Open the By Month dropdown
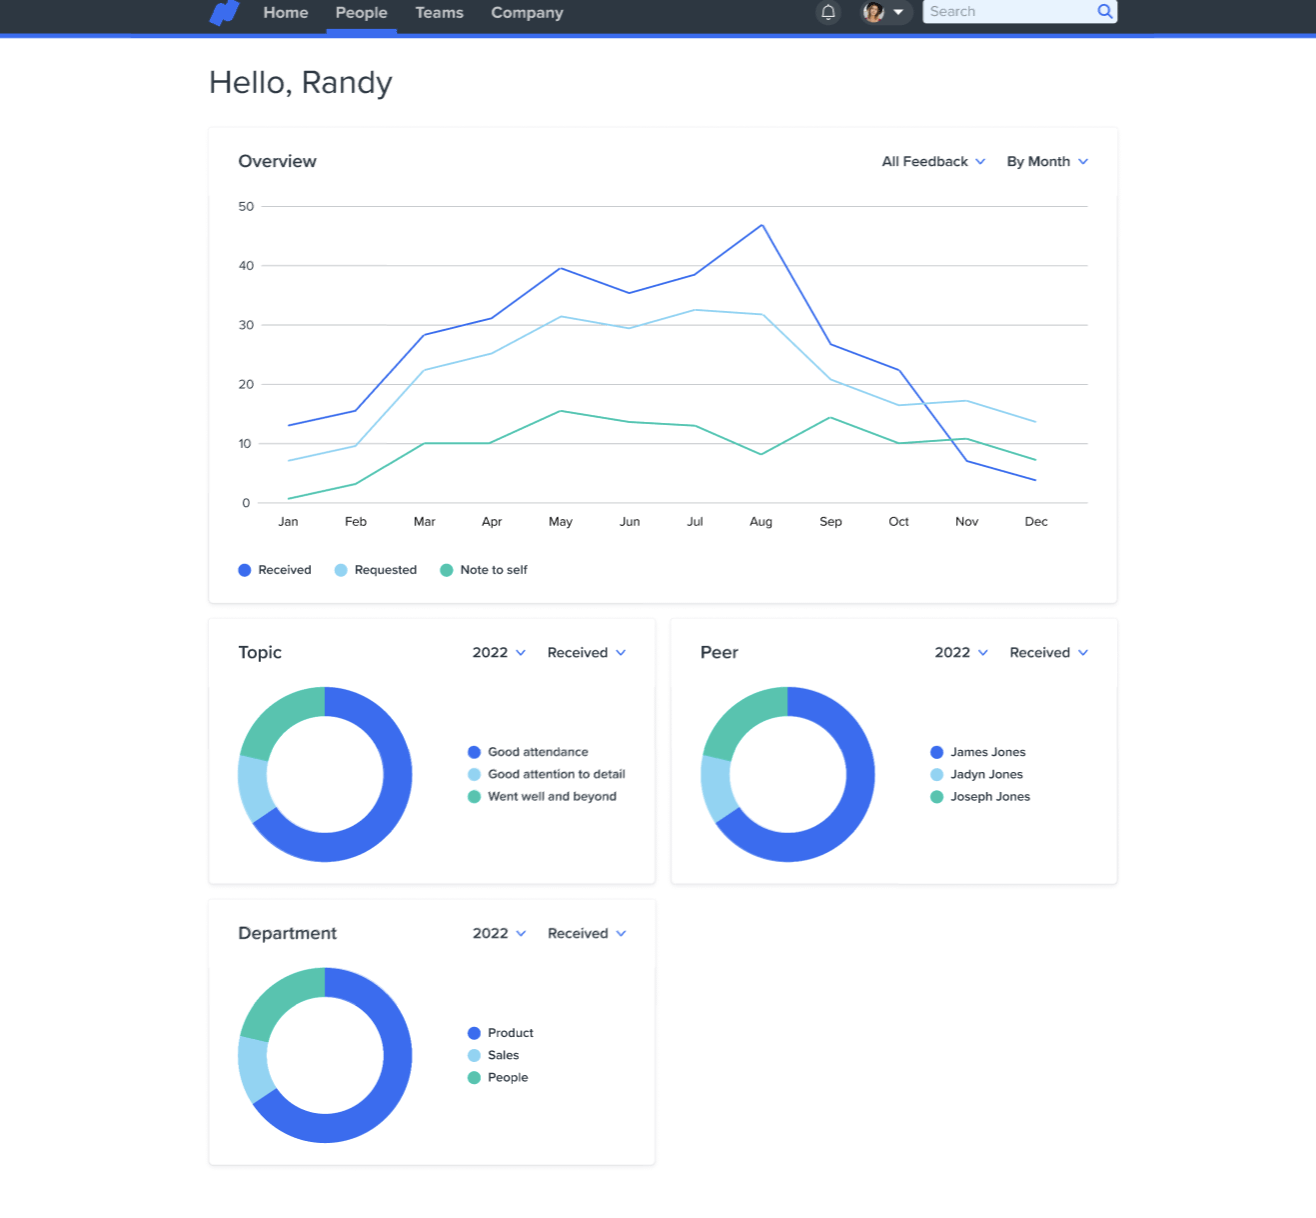 coord(1047,162)
